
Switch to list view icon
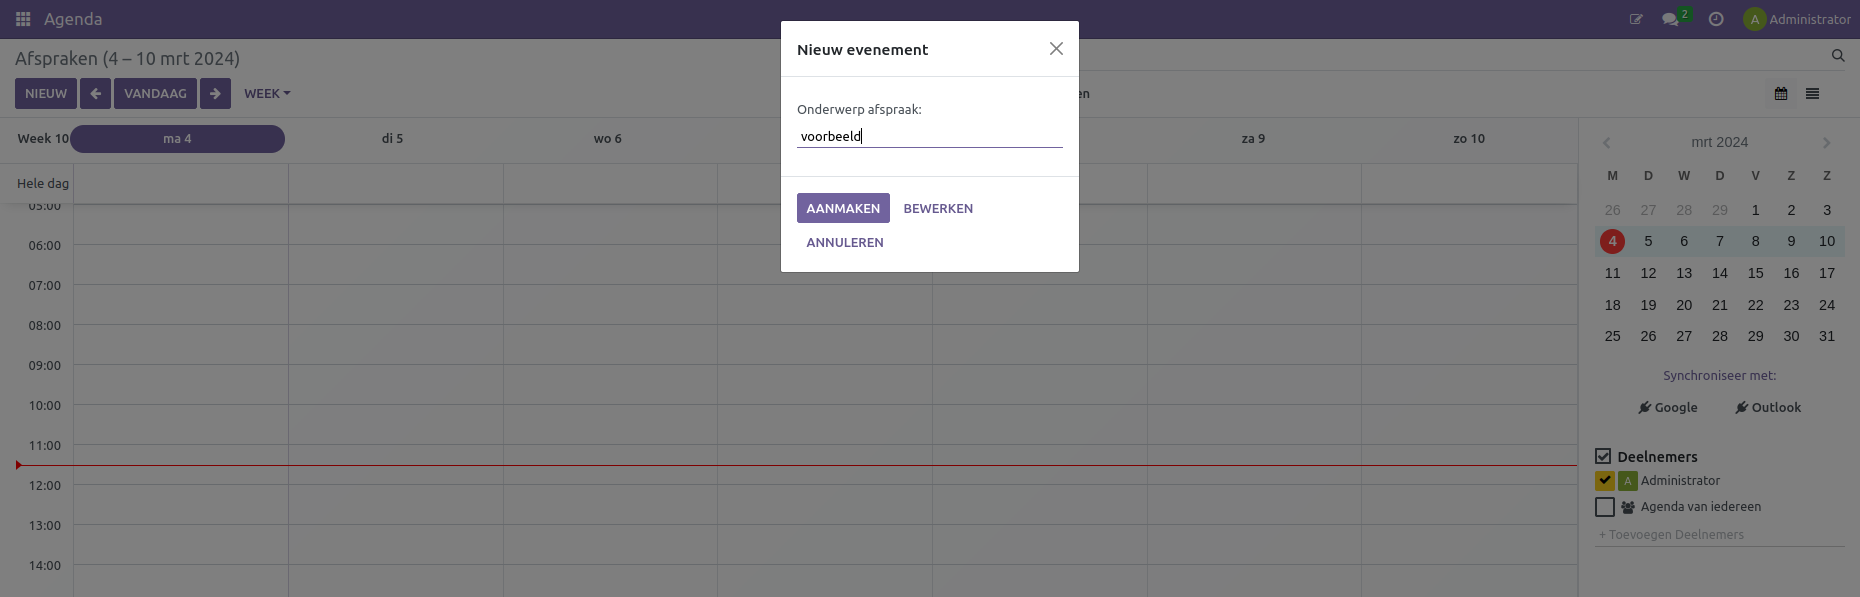coord(1812,94)
